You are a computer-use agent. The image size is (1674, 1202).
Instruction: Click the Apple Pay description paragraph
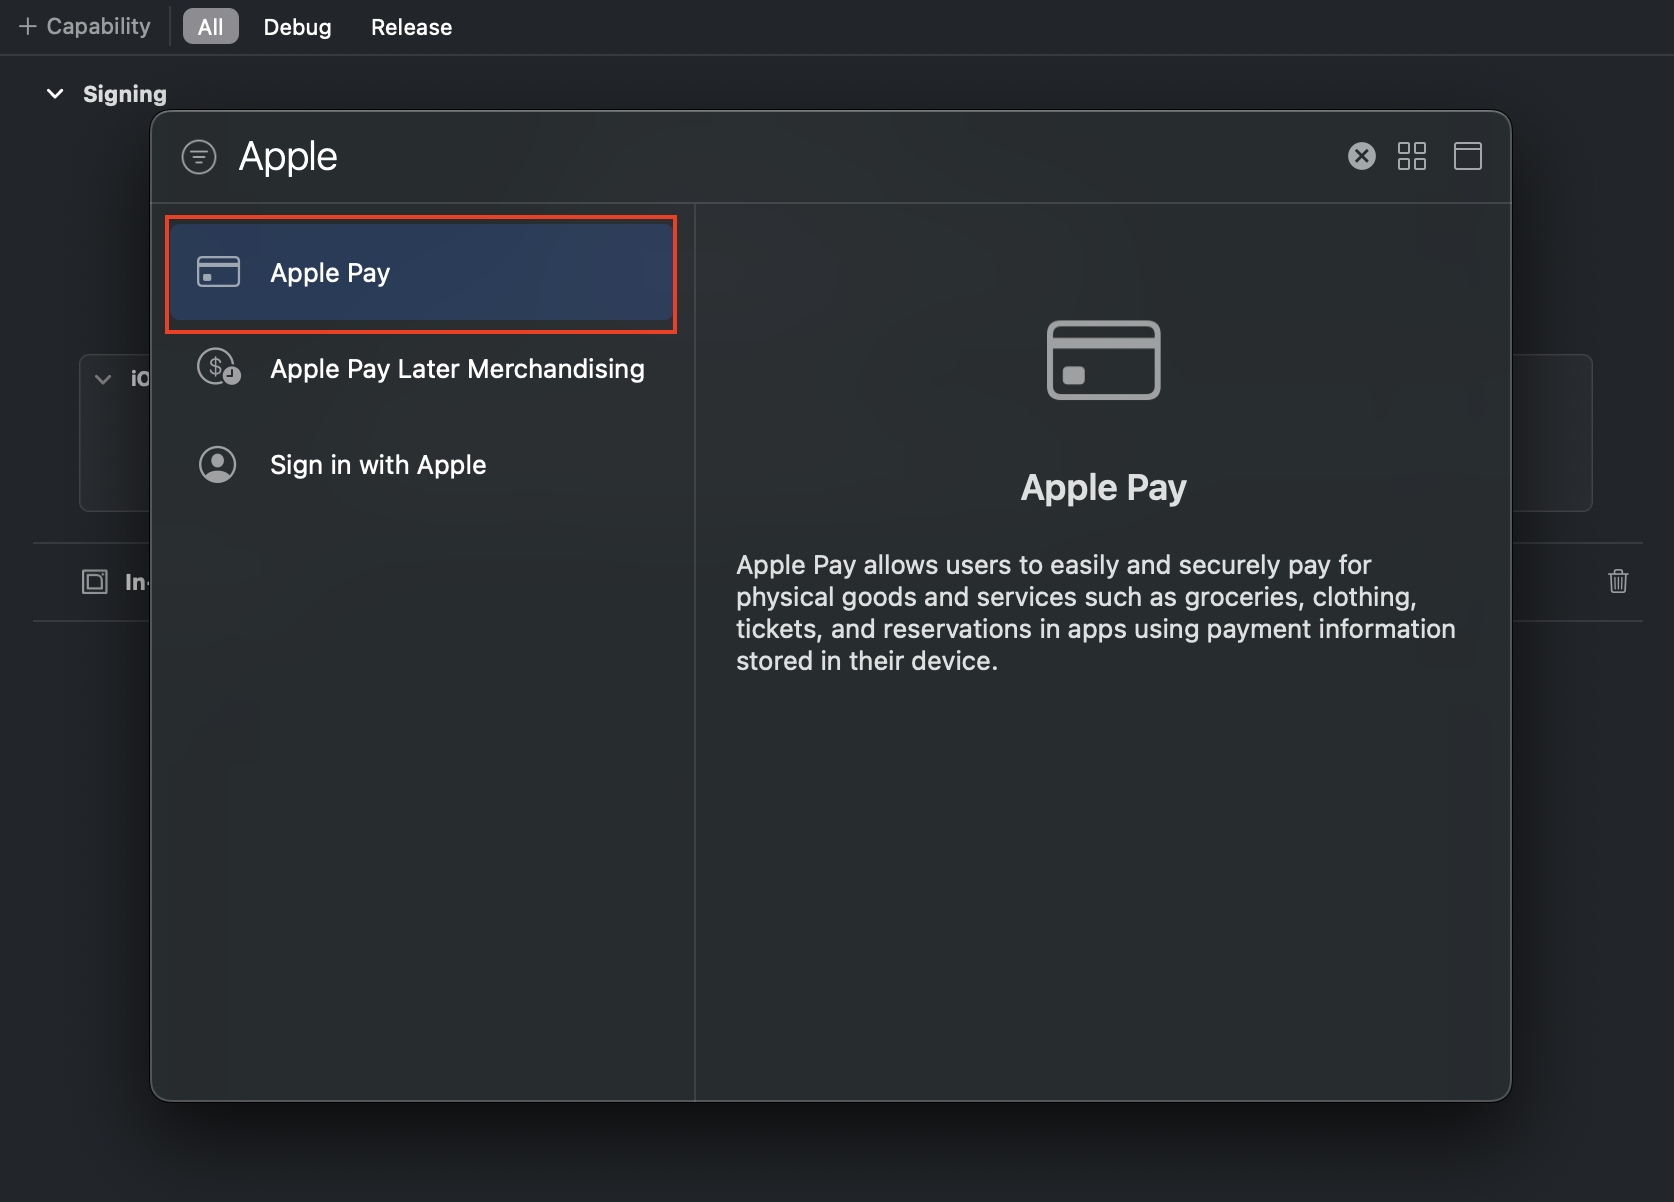point(1096,613)
